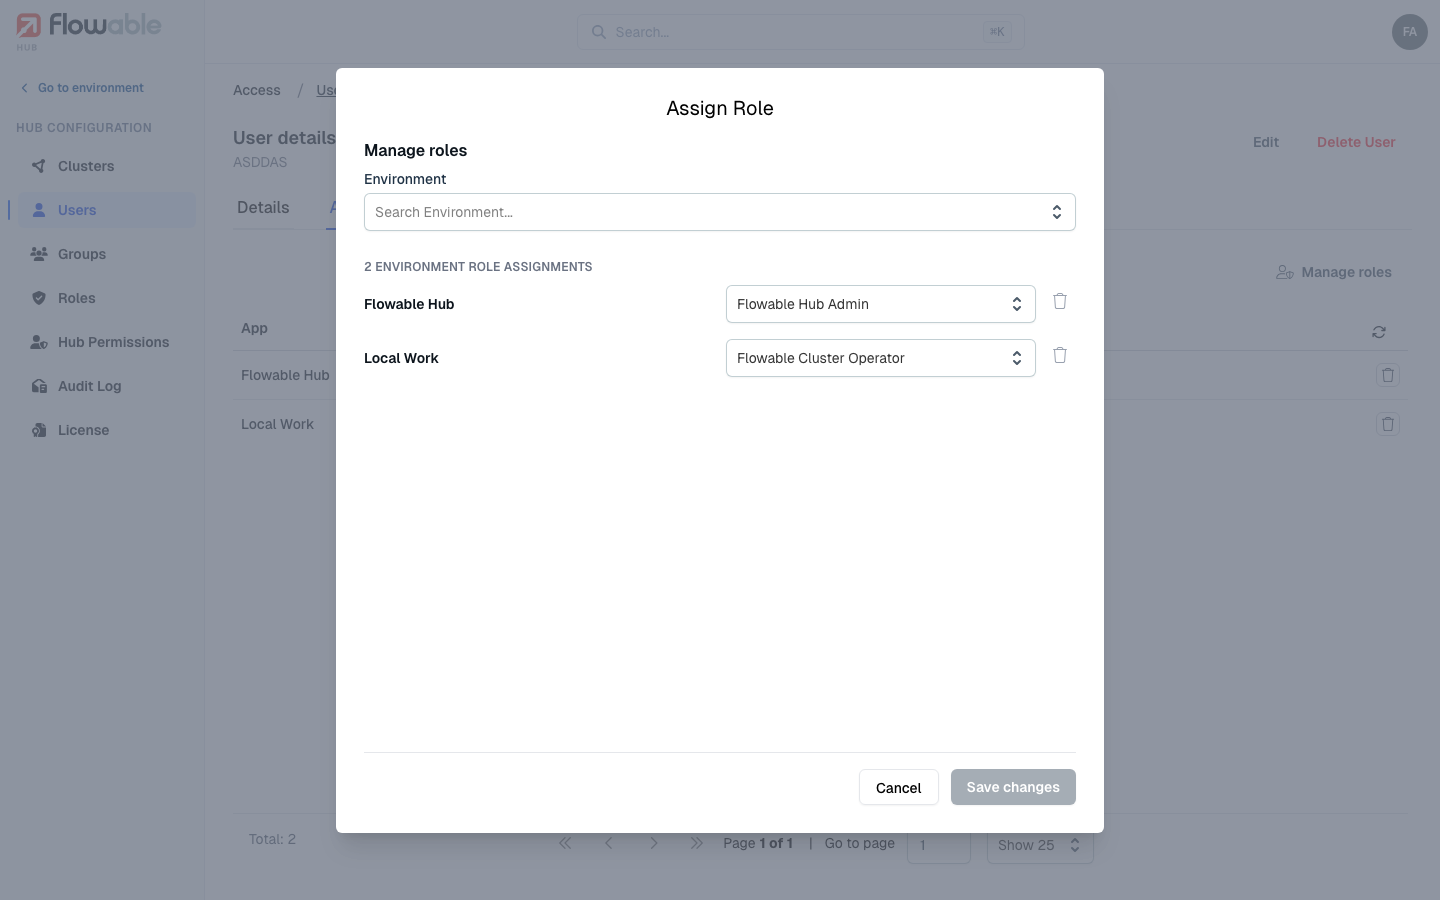
Task: Select Users in the sidebar
Action: click(x=102, y=210)
